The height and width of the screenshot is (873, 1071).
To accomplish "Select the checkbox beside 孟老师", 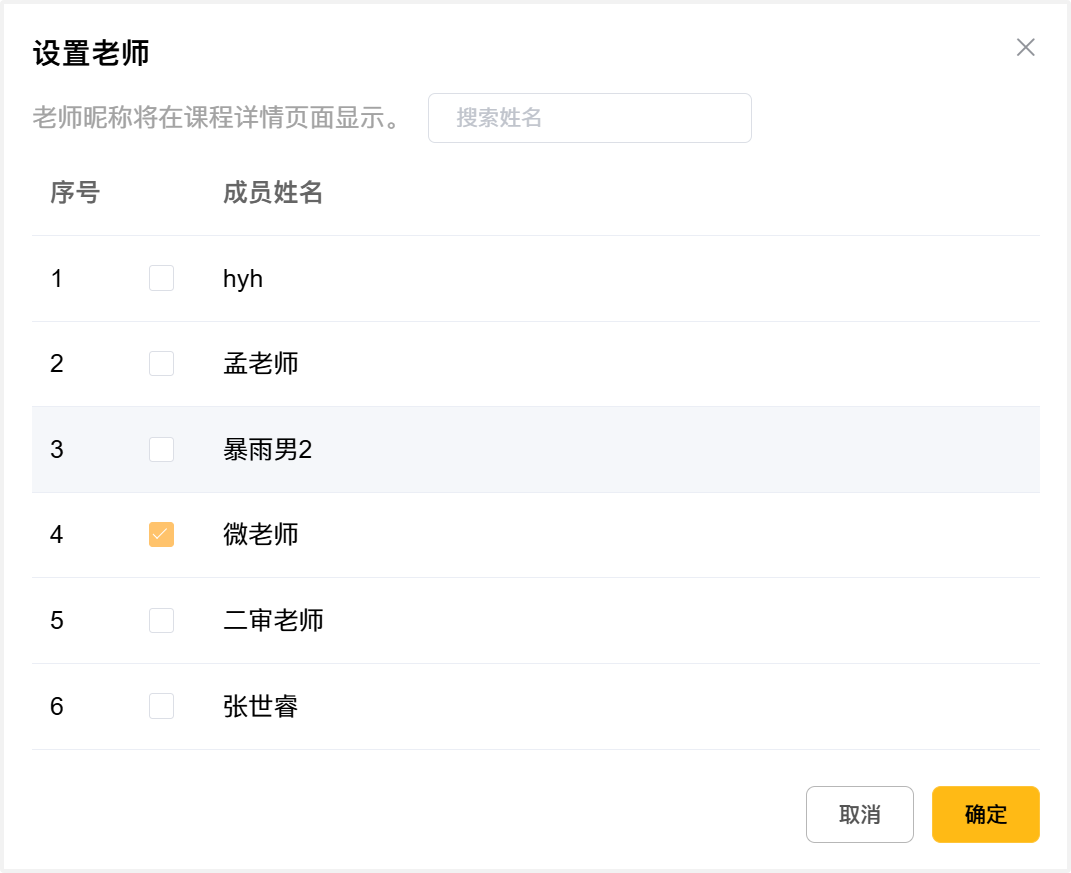I will pos(161,363).
